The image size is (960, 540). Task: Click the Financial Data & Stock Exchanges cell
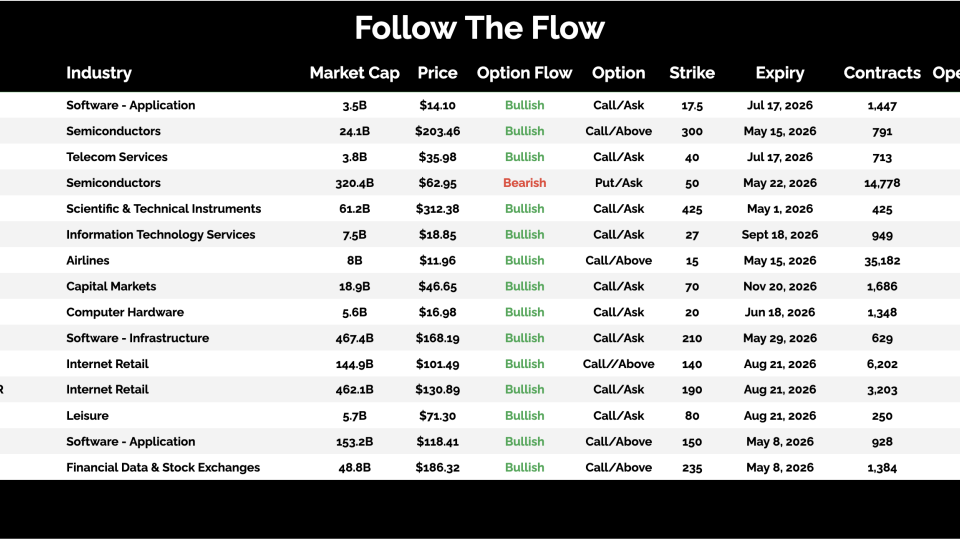163,468
